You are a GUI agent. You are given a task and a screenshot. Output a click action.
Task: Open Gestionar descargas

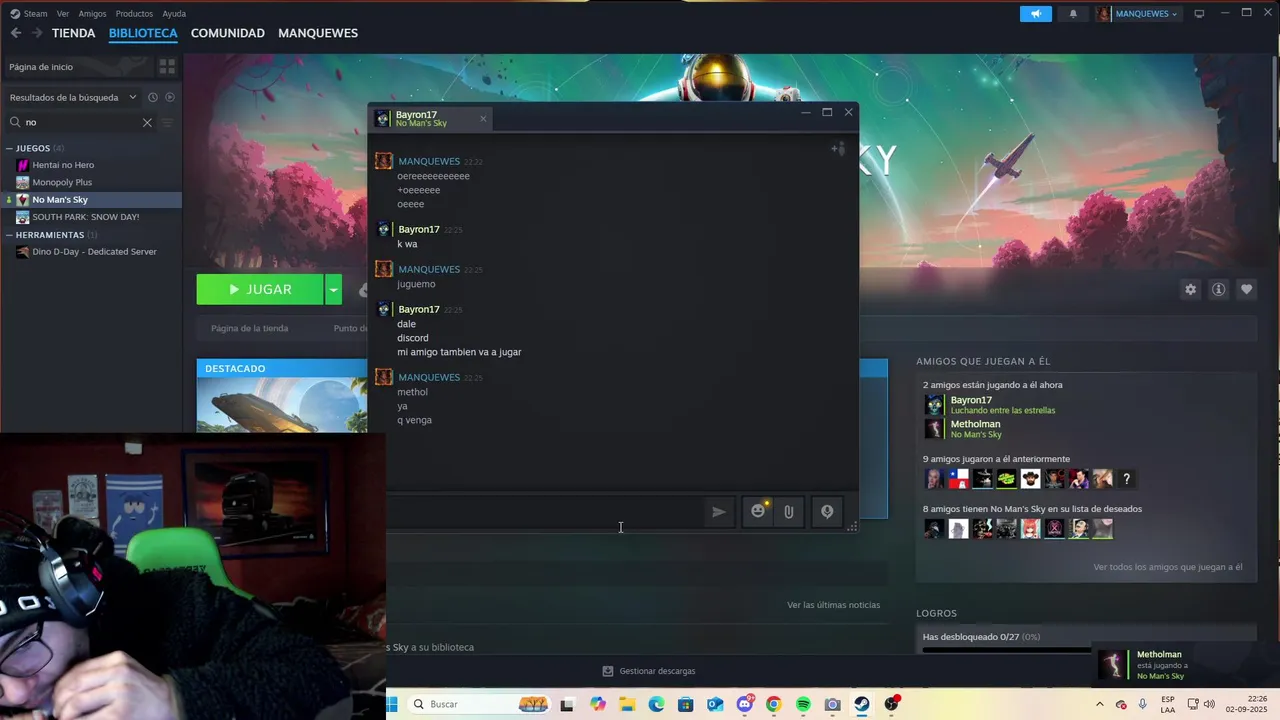pyautogui.click(x=648, y=671)
